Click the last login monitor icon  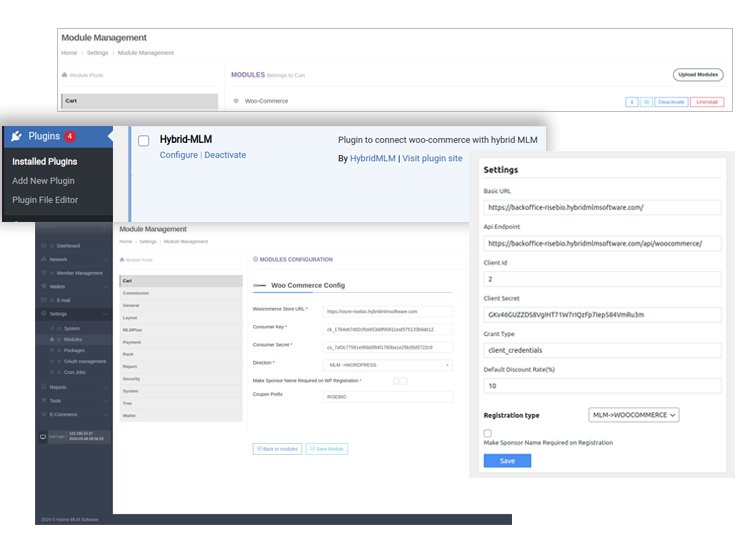tap(43, 437)
